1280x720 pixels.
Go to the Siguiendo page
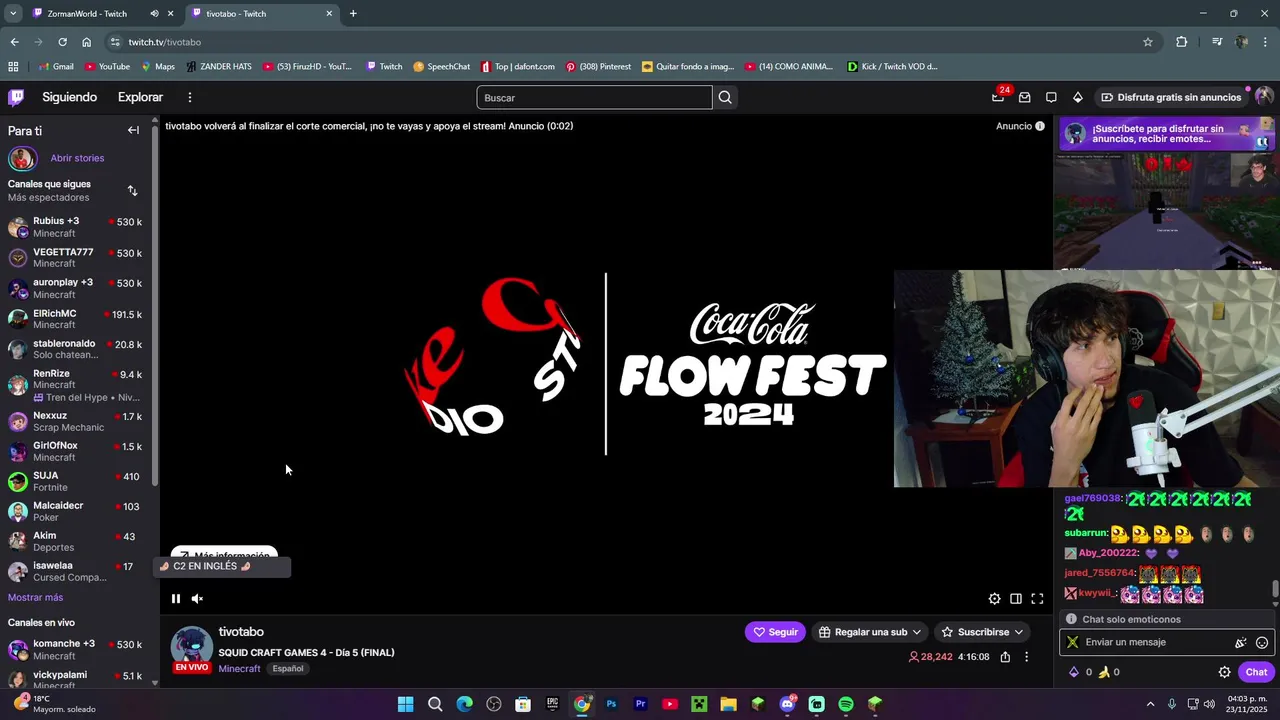tap(69, 97)
